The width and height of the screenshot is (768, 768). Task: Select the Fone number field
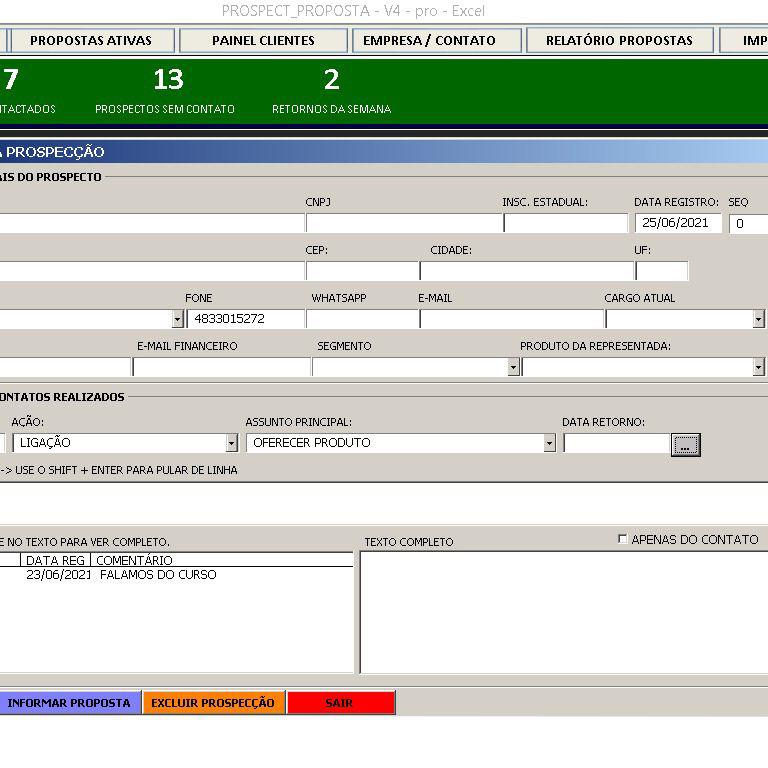tap(246, 319)
